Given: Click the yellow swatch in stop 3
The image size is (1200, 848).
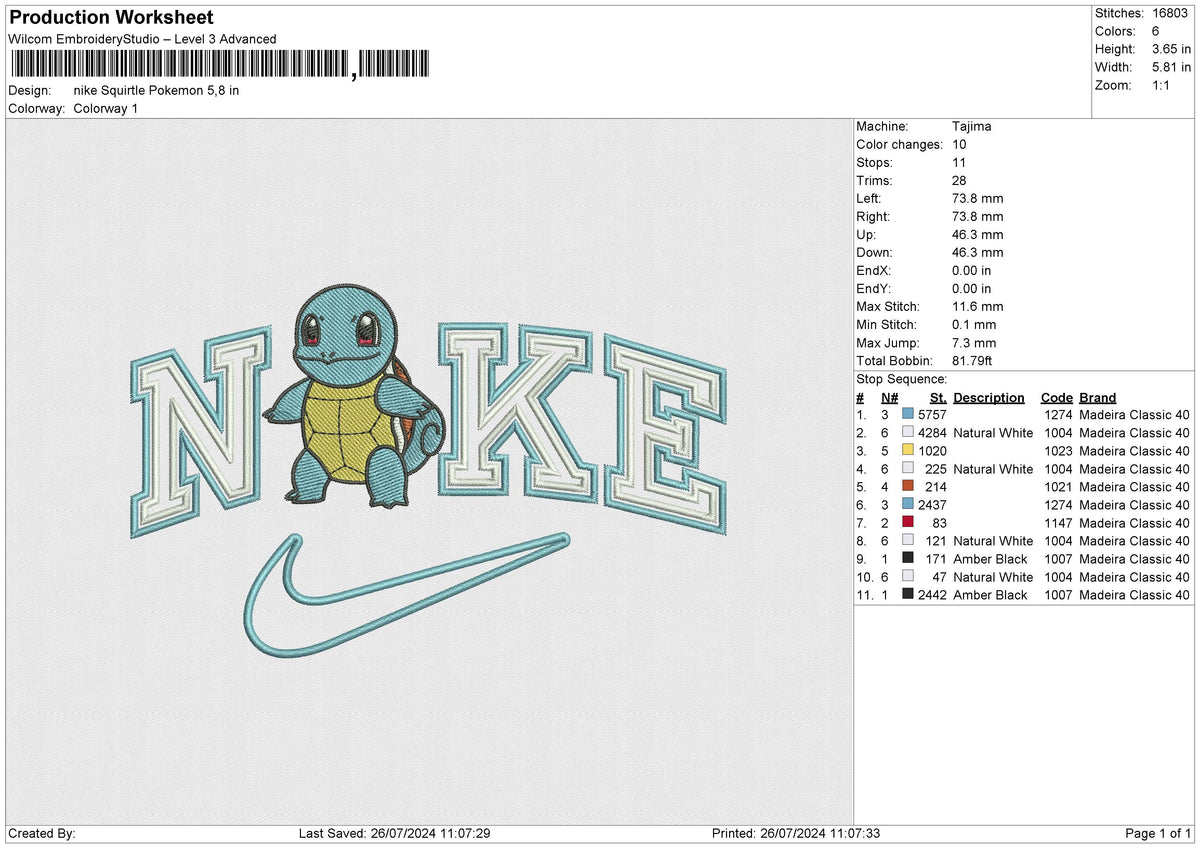Looking at the screenshot, I should coord(908,451).
